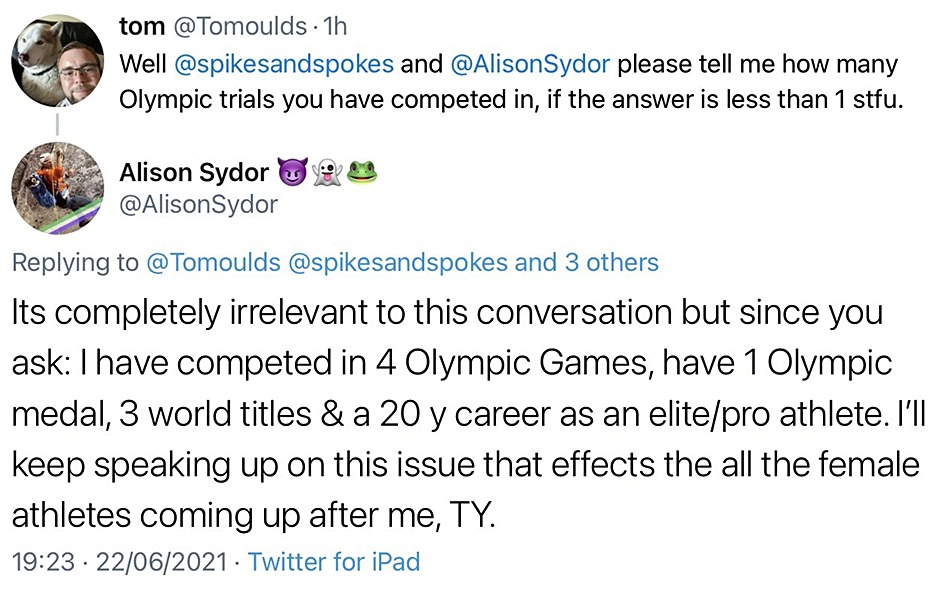Viewport: 943px width, 600px height.
Task: Click the frog emoji next to Alison's name
Action: (362, 173)
